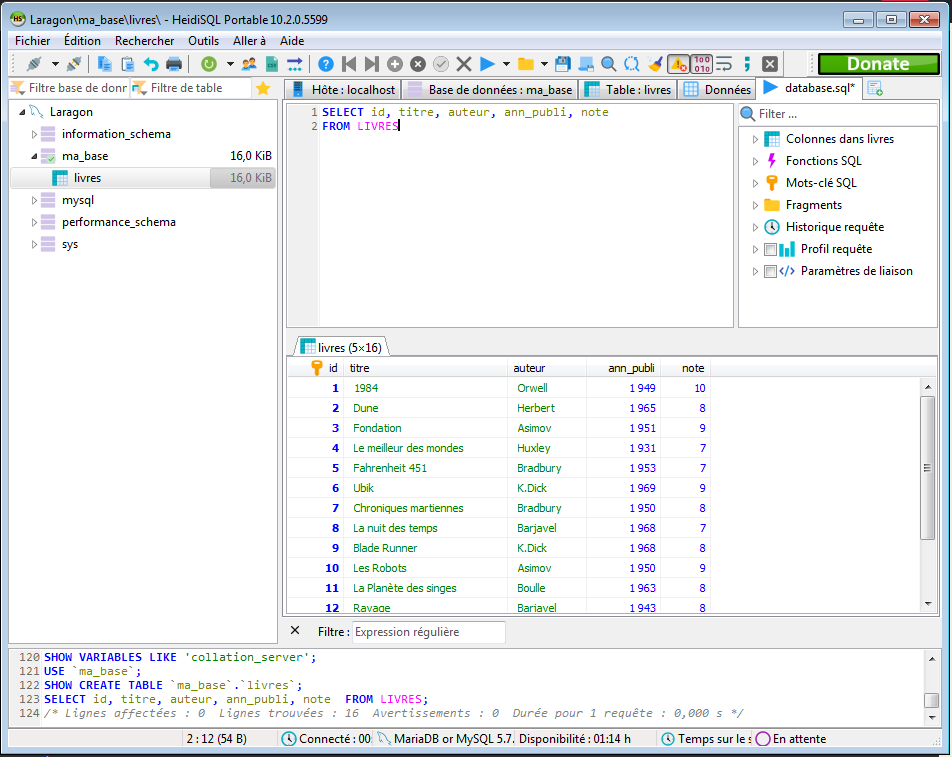Click the Expression régulière filter field
The image size is (952, 757).
429,632
